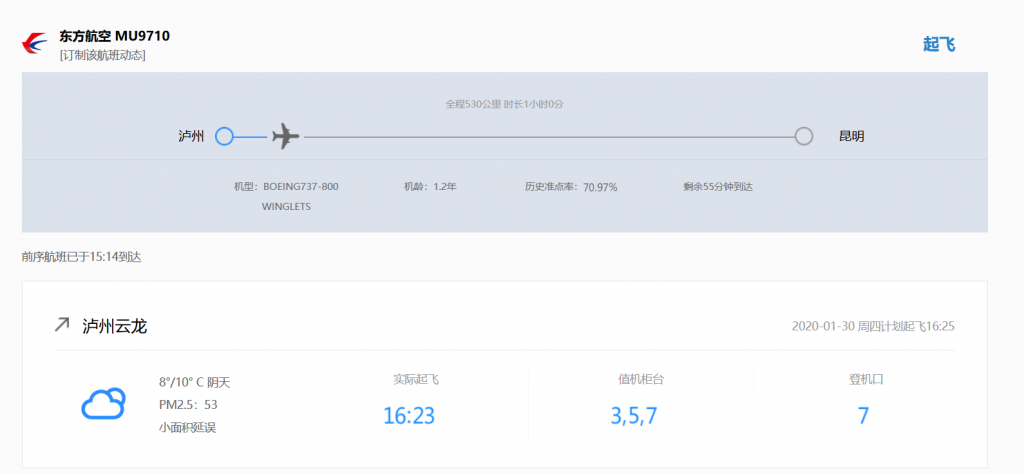Click the 泸州云龙 airport name heading
Screen dimensions: 1024x474
(115, 326)
